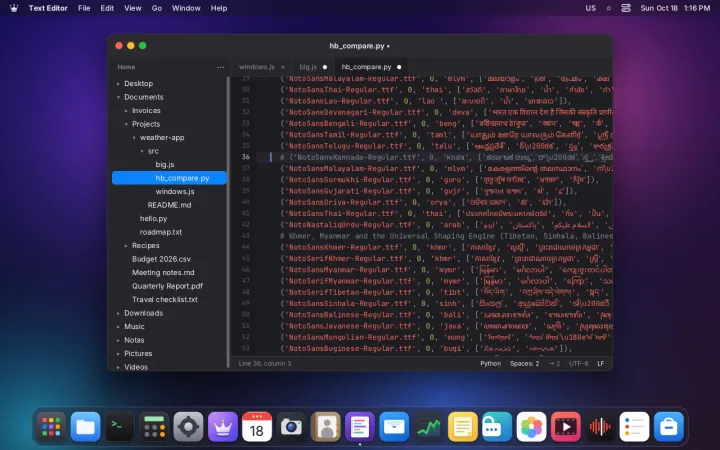Open the Camera app in the dock

point(291,427)
